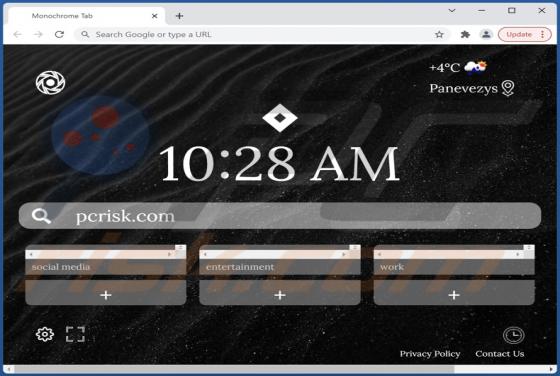The width and height of the screenshot is (560, 376).
Task: Click the Panevezys location name
Action: click(x=463, y=89)
